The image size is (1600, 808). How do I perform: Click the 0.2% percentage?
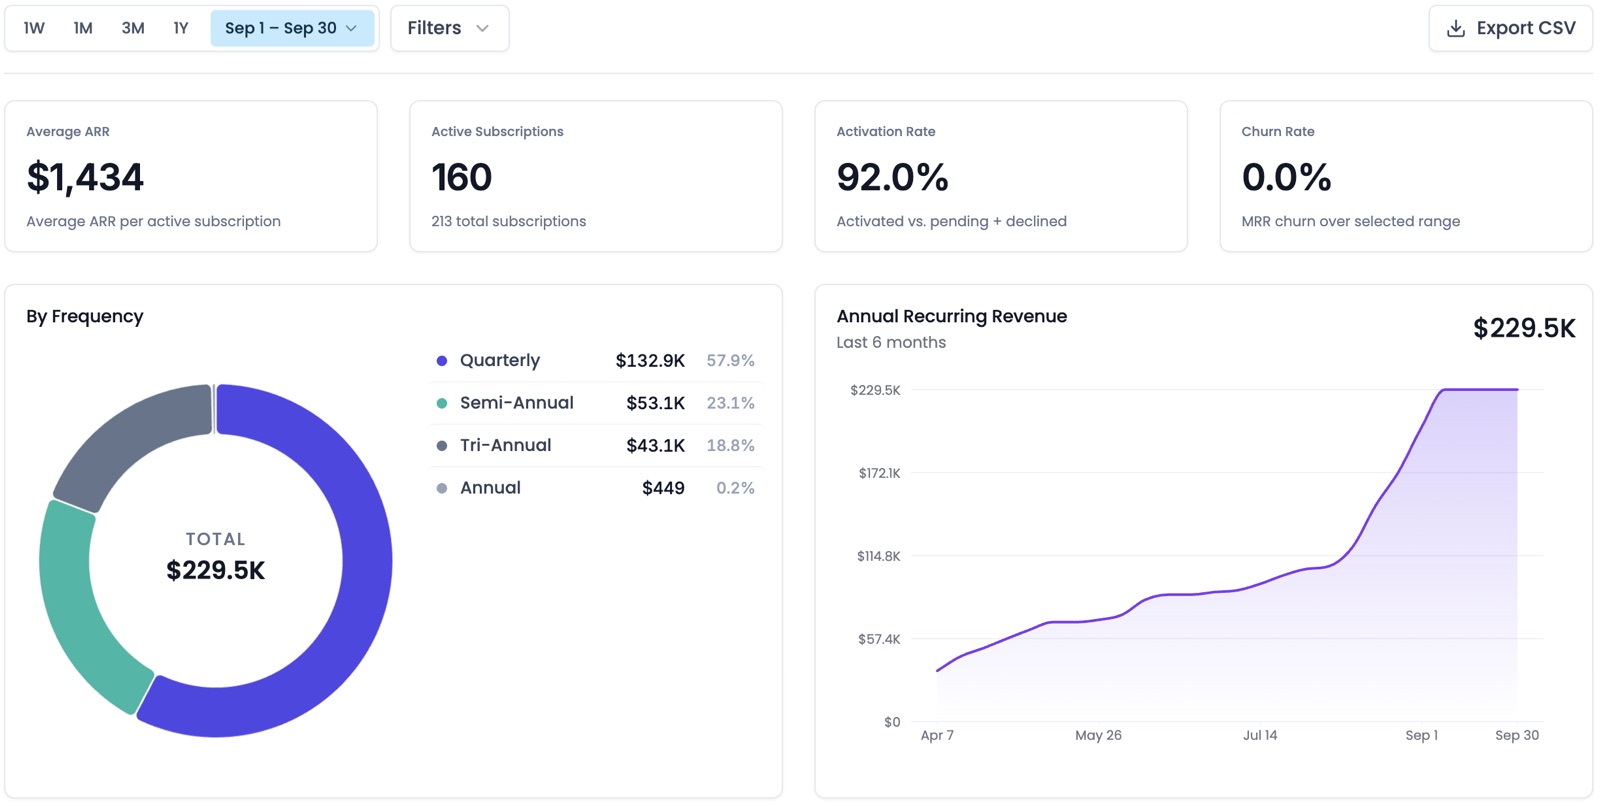point(735,488)
